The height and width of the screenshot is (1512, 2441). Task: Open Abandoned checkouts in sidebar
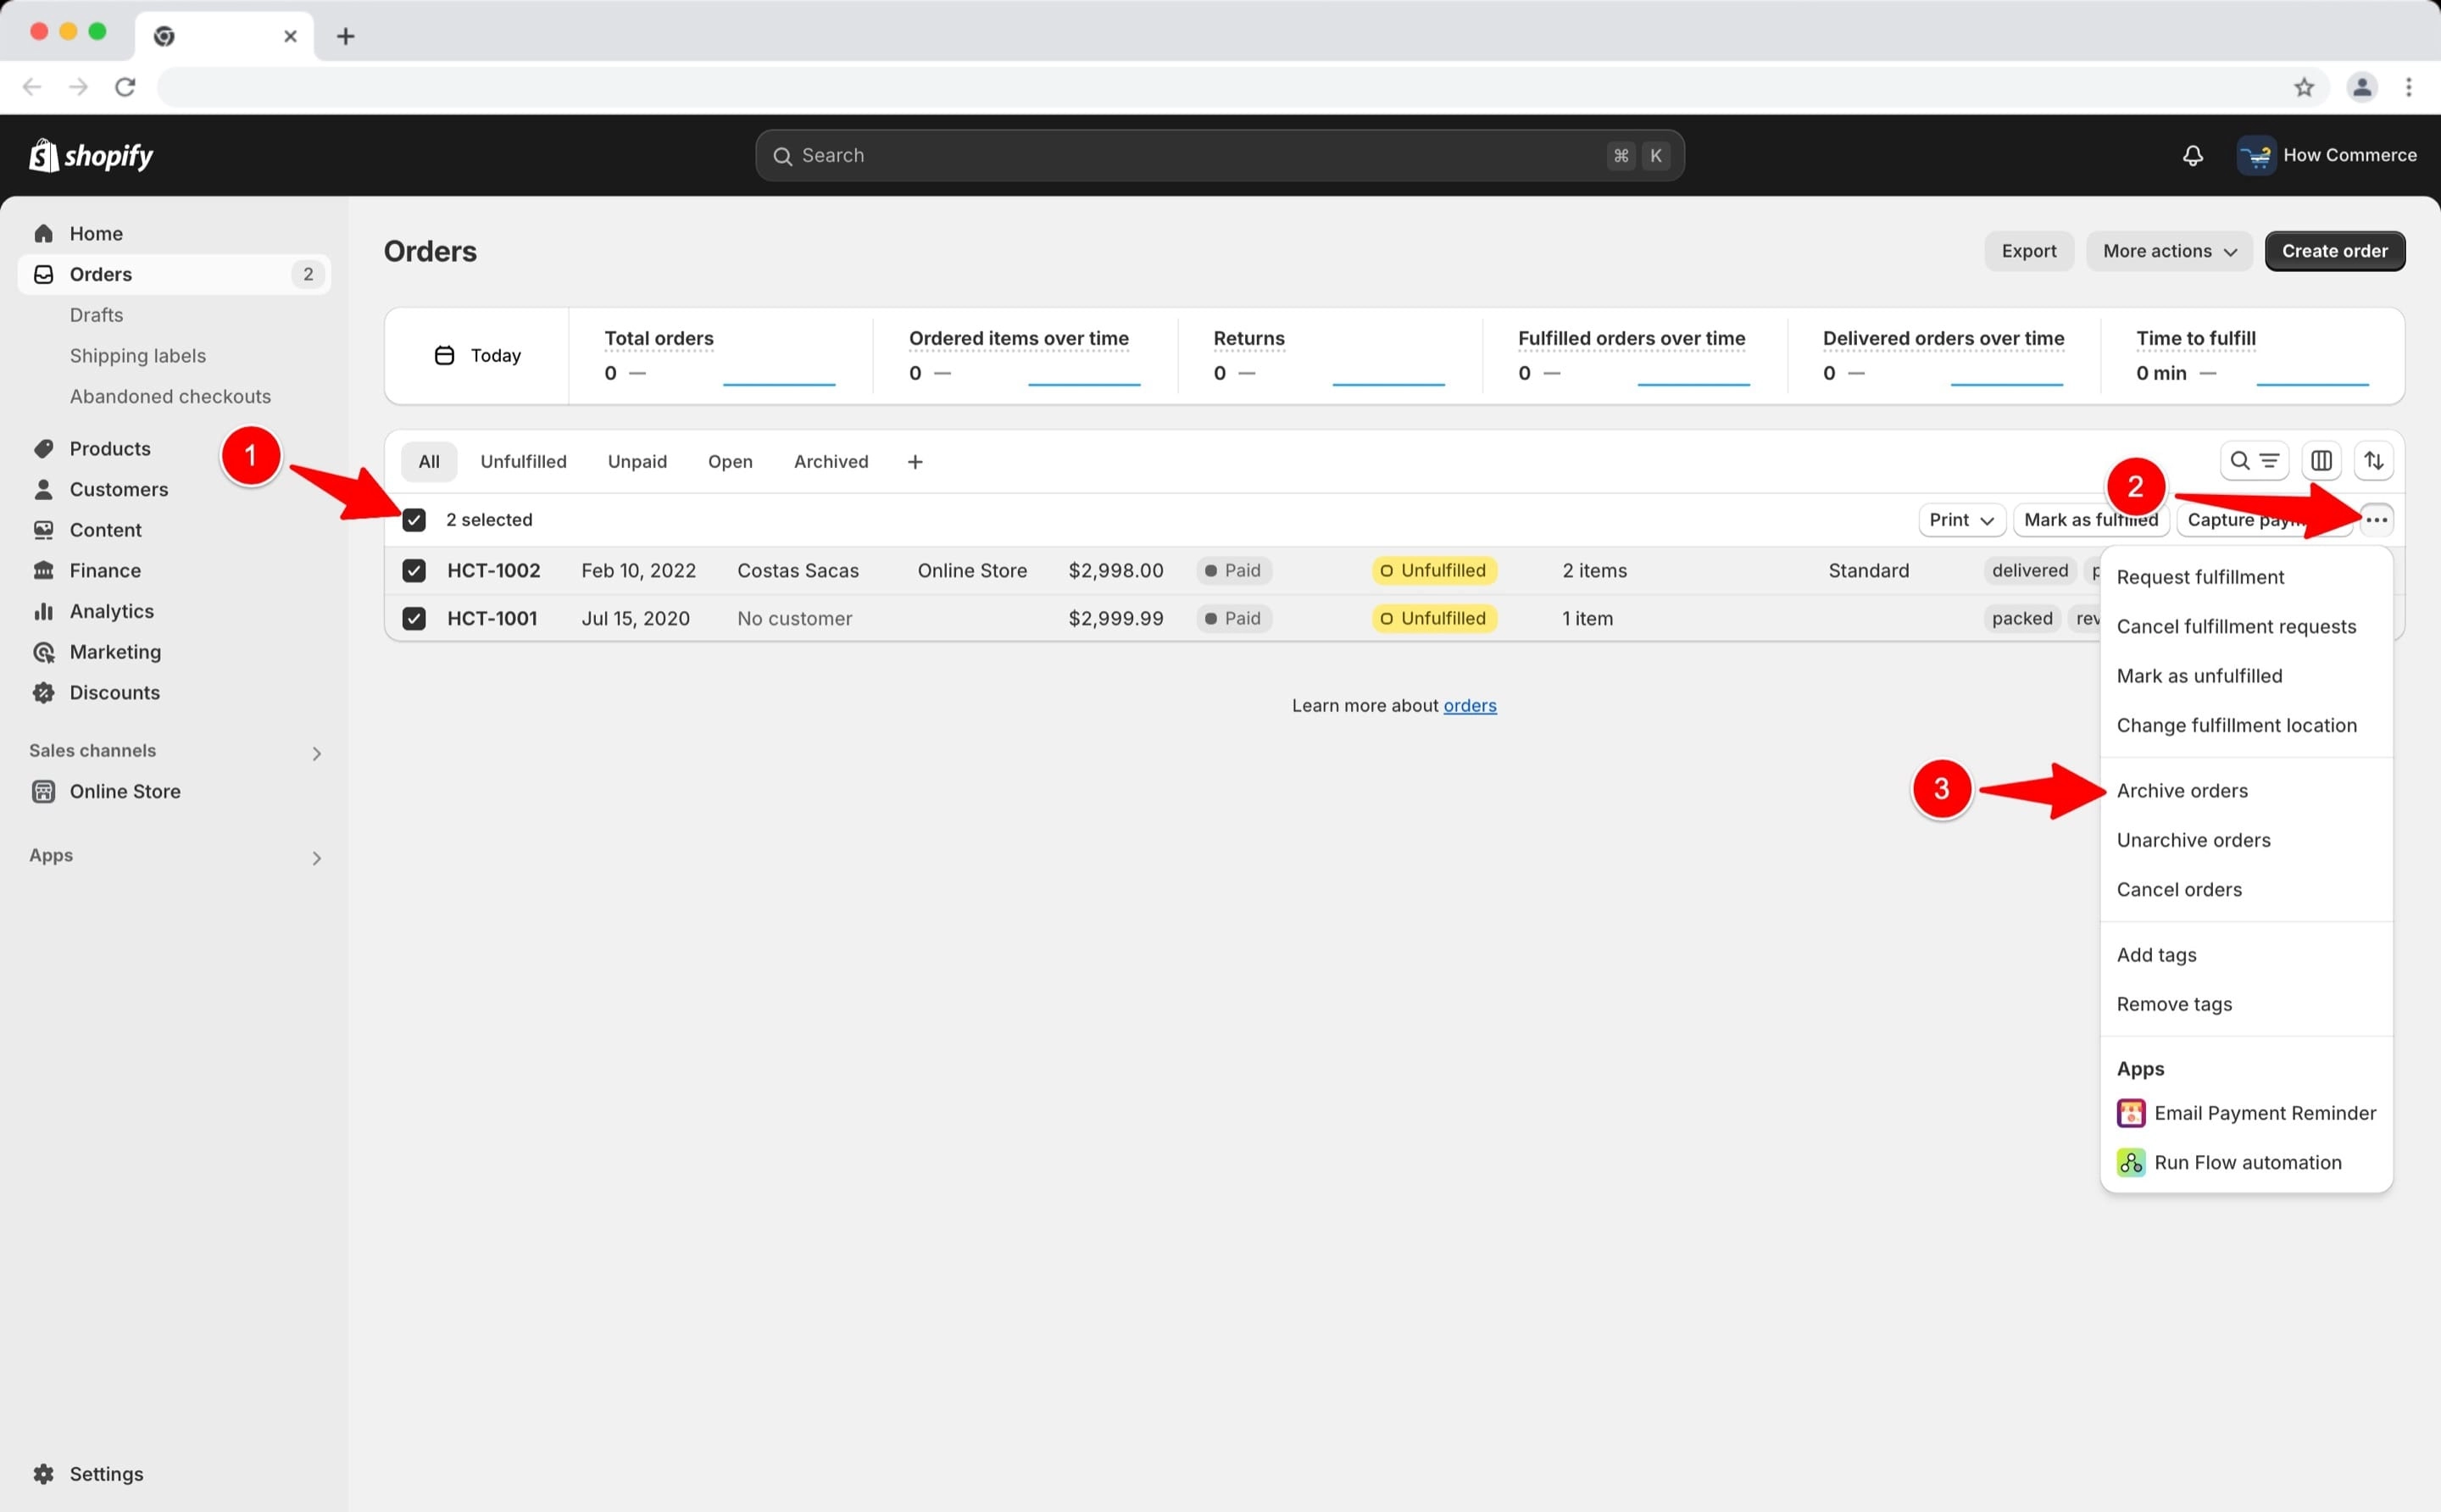pyautogui.click(x=170, y=396)
